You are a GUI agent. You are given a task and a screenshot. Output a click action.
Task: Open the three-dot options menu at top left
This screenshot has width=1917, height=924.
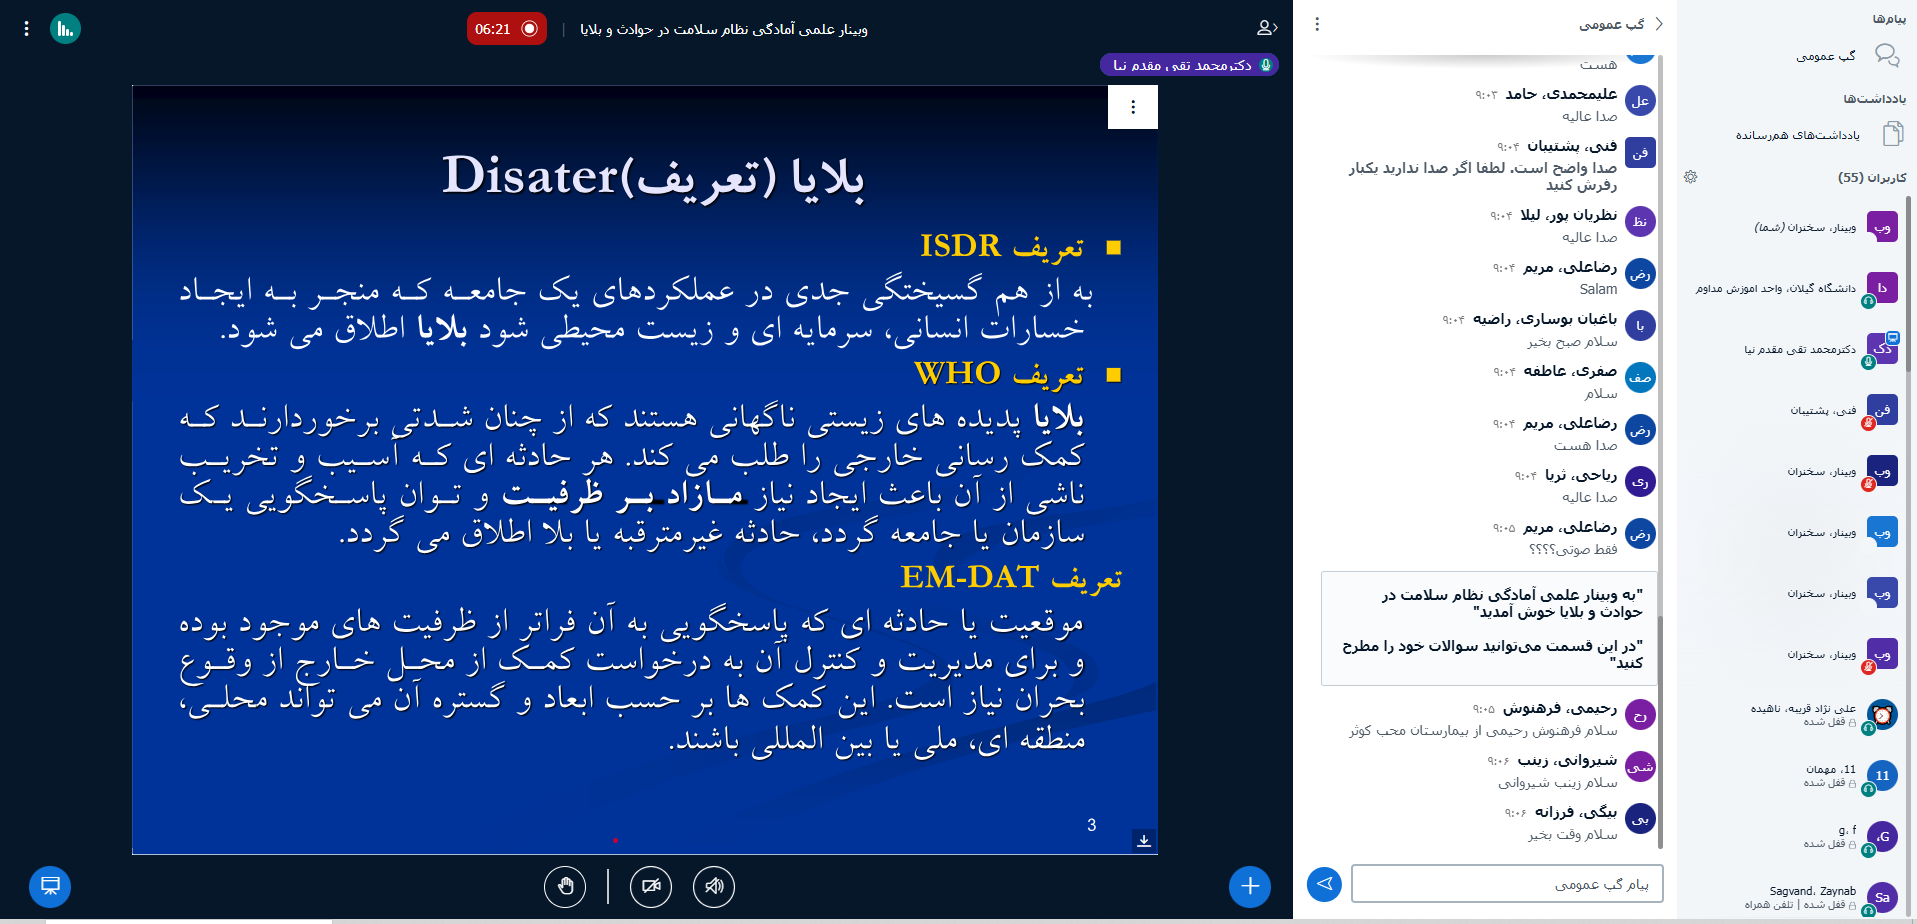26,29
